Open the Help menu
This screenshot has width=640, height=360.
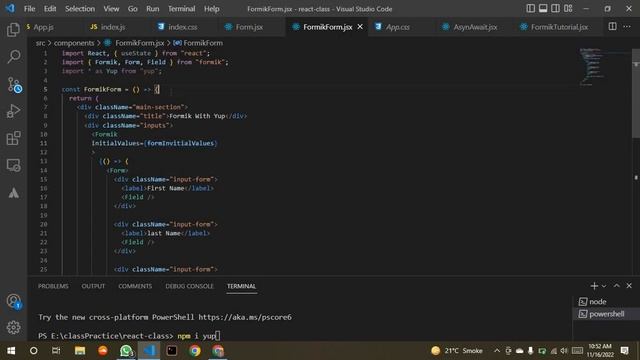click(211, 9)
